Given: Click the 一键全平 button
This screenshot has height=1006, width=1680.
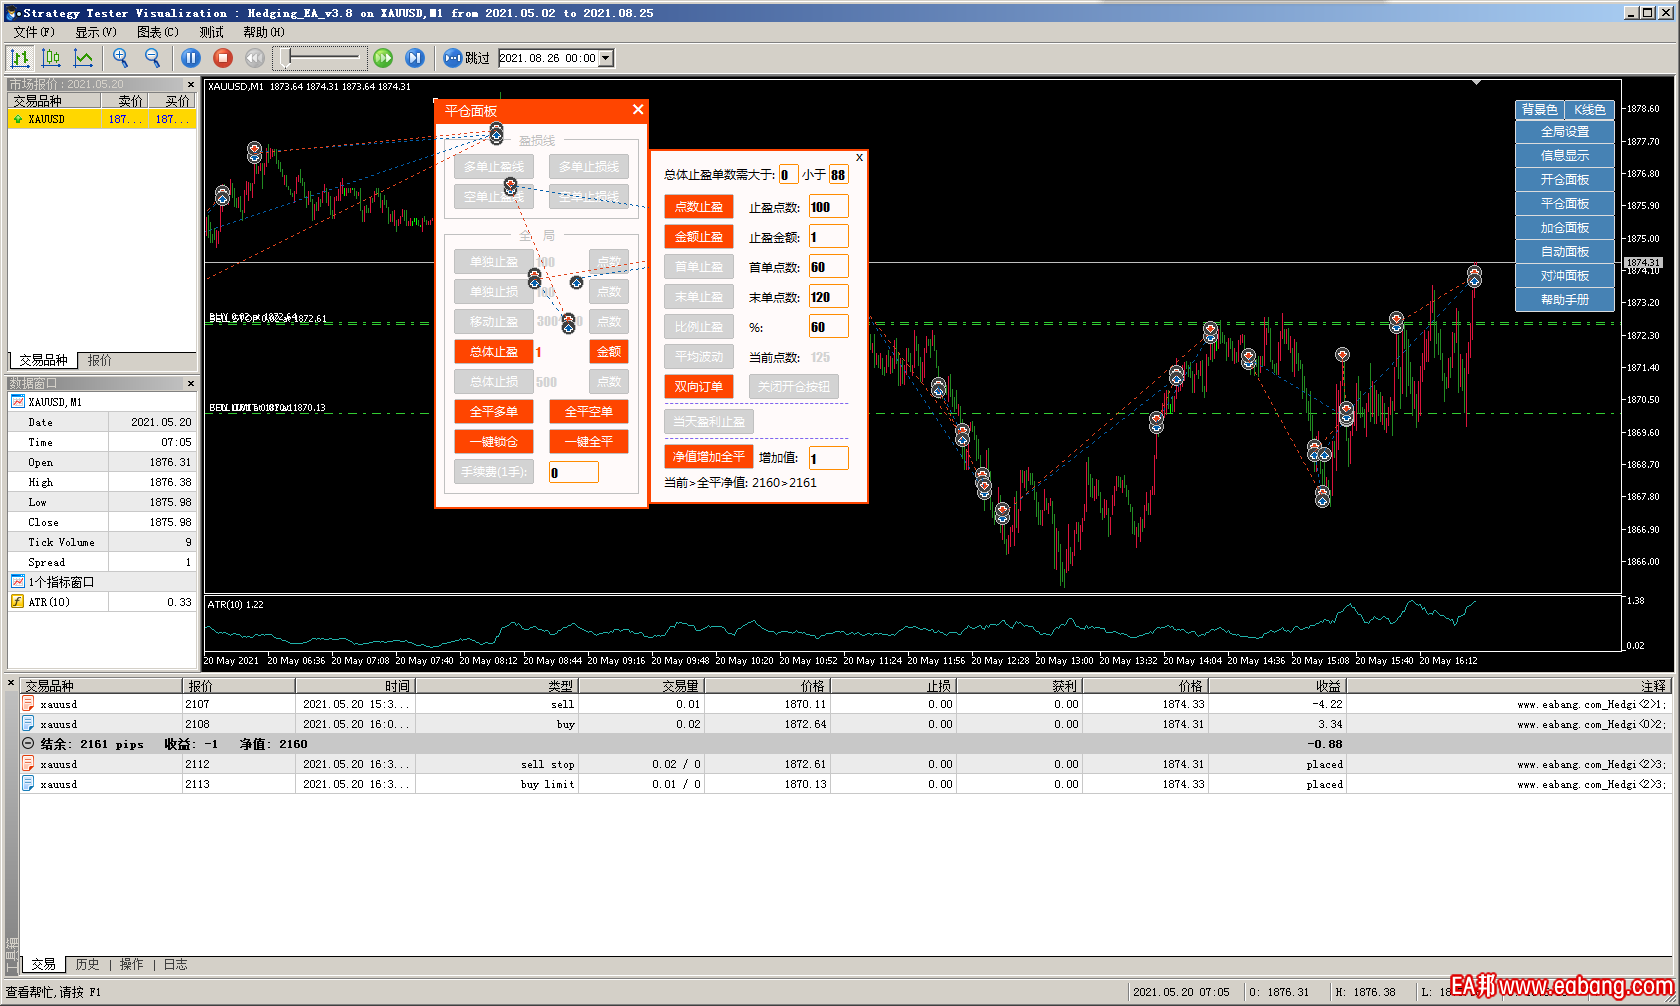Looking at the screenshot, I should pyautogui.click(x=588, y=442).
